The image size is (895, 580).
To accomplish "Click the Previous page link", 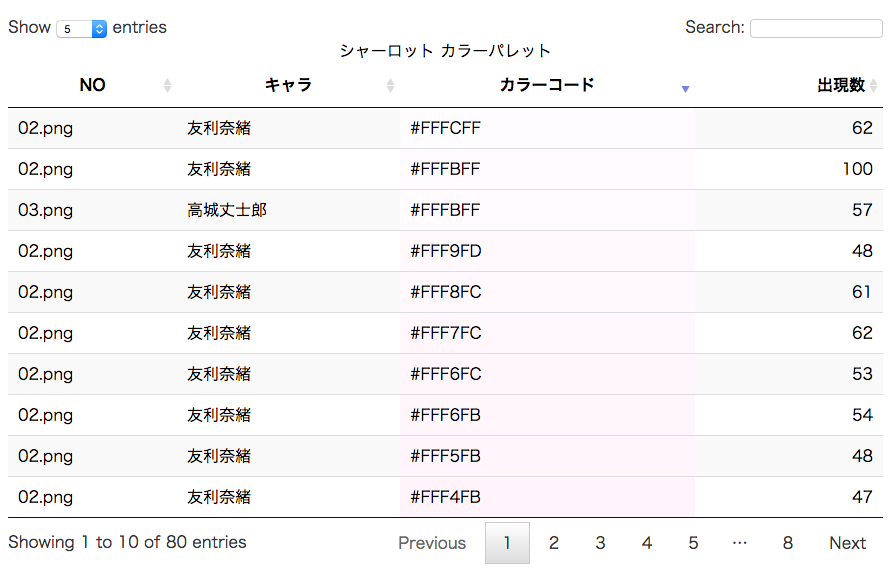I will pos(432,543).
